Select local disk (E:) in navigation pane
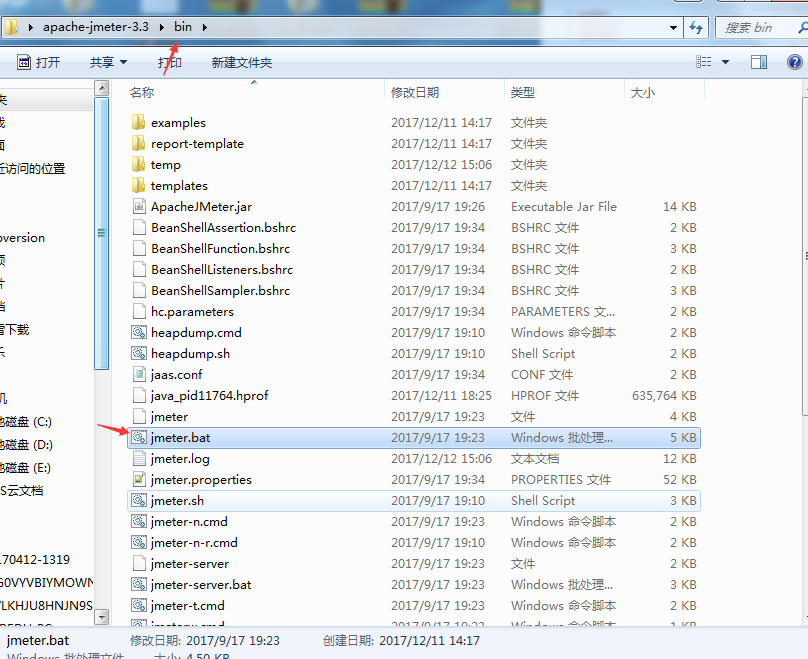The width and height of the screenshot is (808, 659). 26,468
